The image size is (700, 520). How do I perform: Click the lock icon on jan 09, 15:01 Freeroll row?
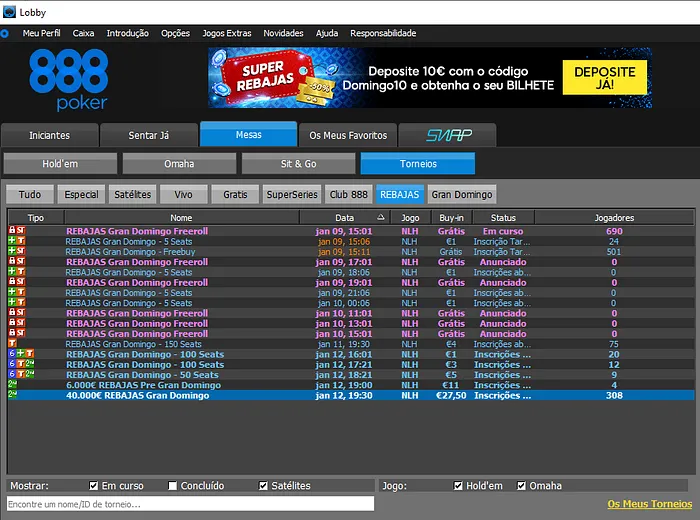(12, 230)
